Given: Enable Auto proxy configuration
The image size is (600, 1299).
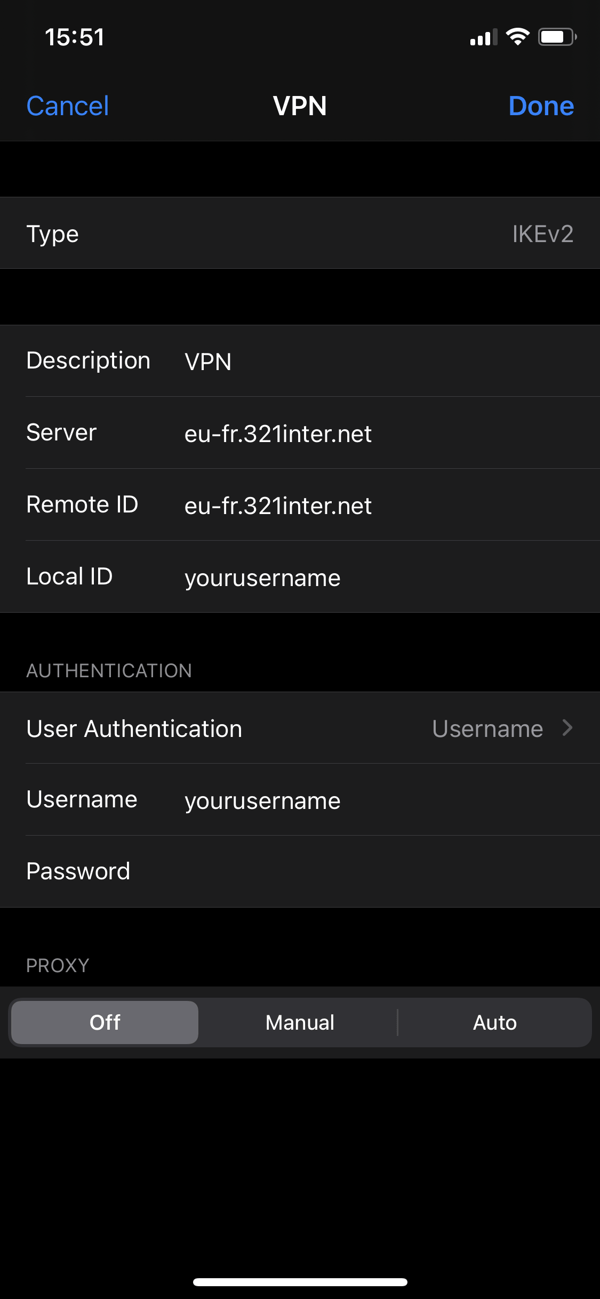Looking at the screenshot, I should tap(494, 1022).
